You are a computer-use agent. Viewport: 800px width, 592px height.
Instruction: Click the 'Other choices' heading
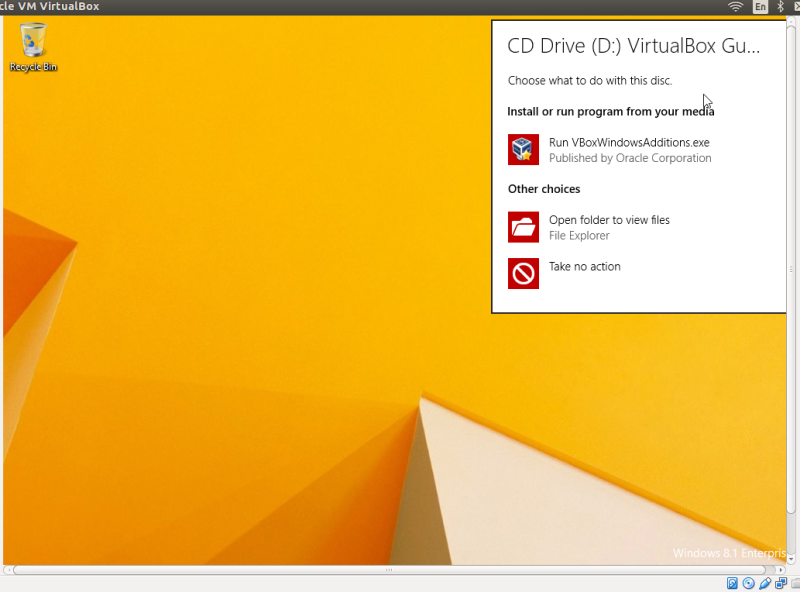click(x=544, y=189)
